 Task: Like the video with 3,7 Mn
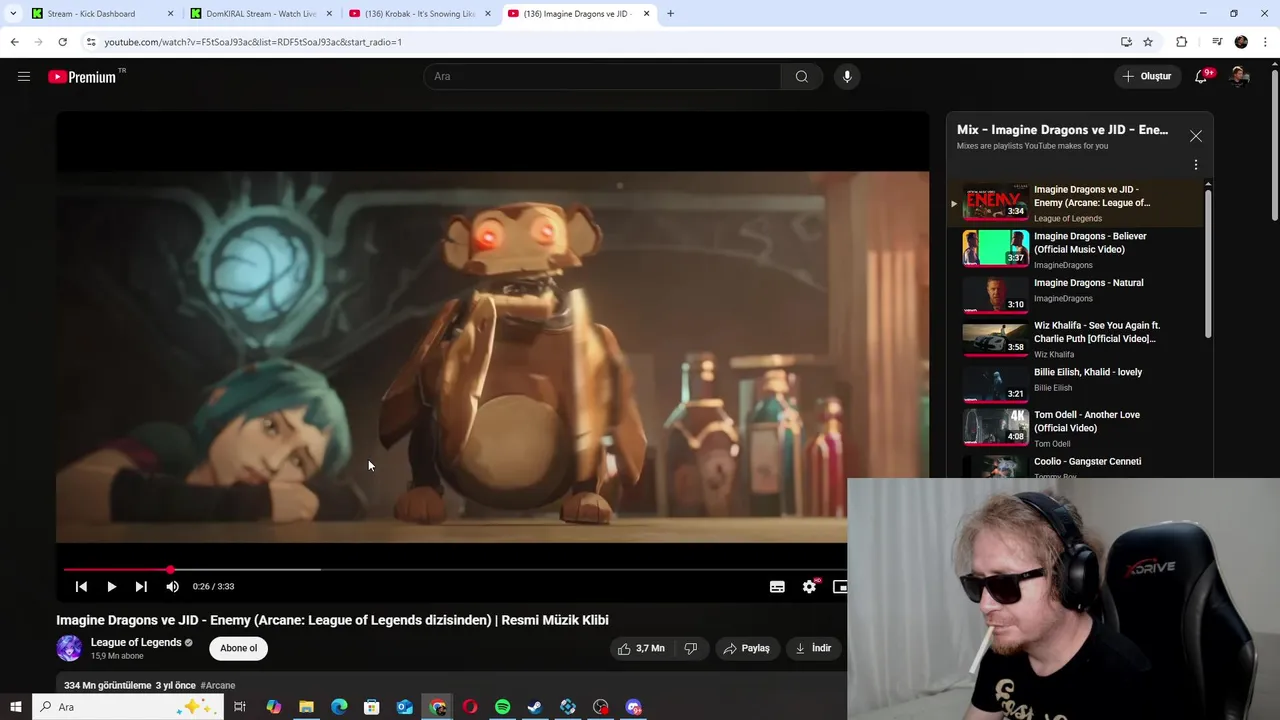641,648
